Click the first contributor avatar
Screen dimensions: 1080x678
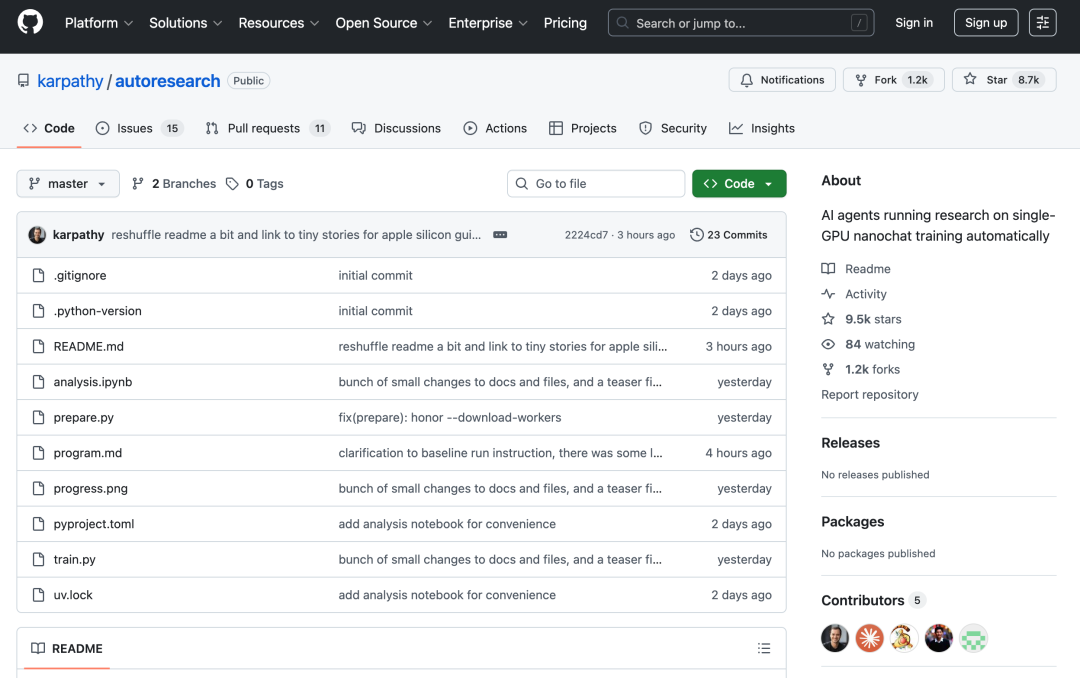[835, 638]
